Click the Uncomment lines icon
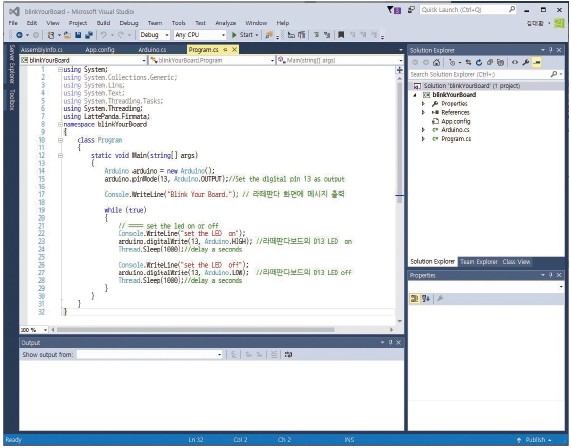This screenshot has height=448, width=571. pyautogui.click(x=327, y=35)
